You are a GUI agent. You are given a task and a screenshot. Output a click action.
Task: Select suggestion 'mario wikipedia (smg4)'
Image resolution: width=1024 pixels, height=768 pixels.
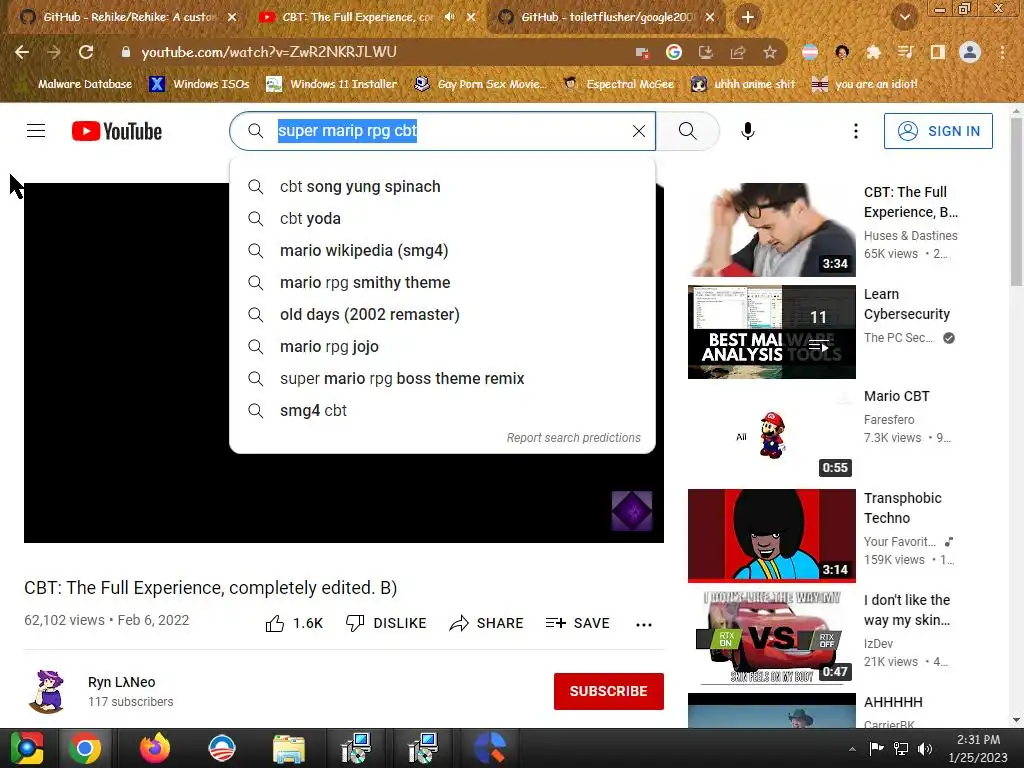pyautogui.click(x=442, y=251)
